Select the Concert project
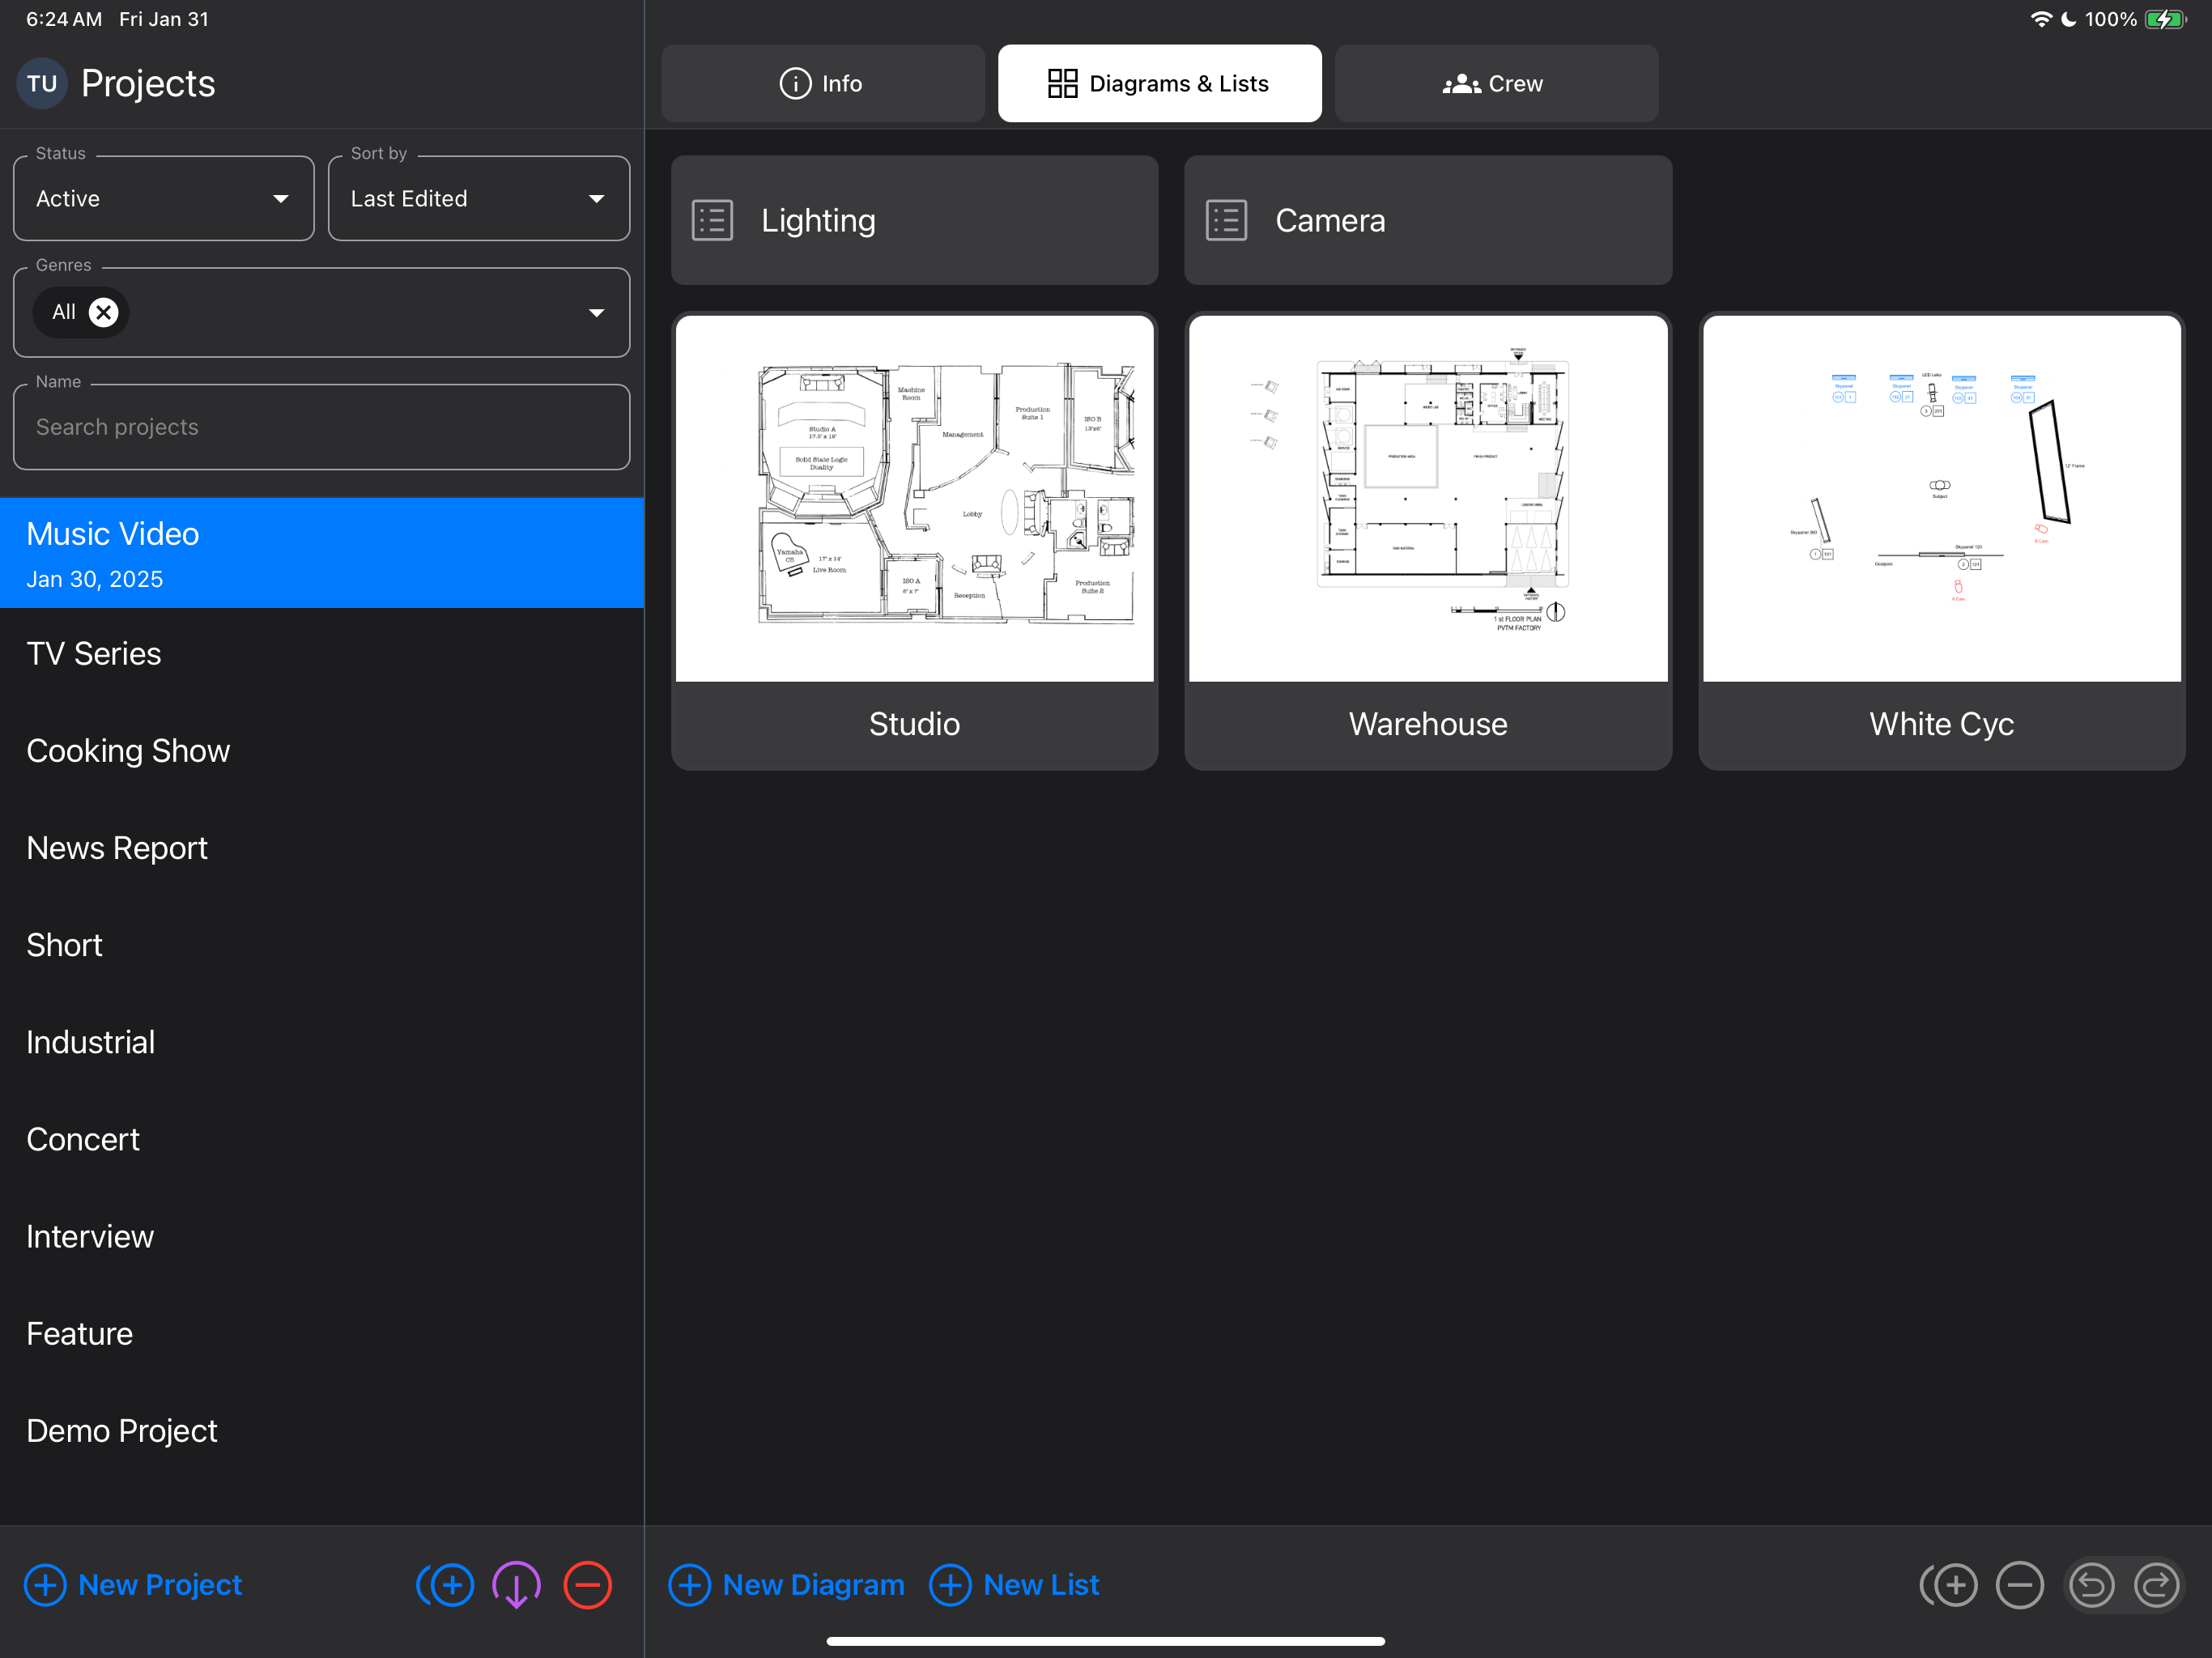 click(x=322, y=1139)
